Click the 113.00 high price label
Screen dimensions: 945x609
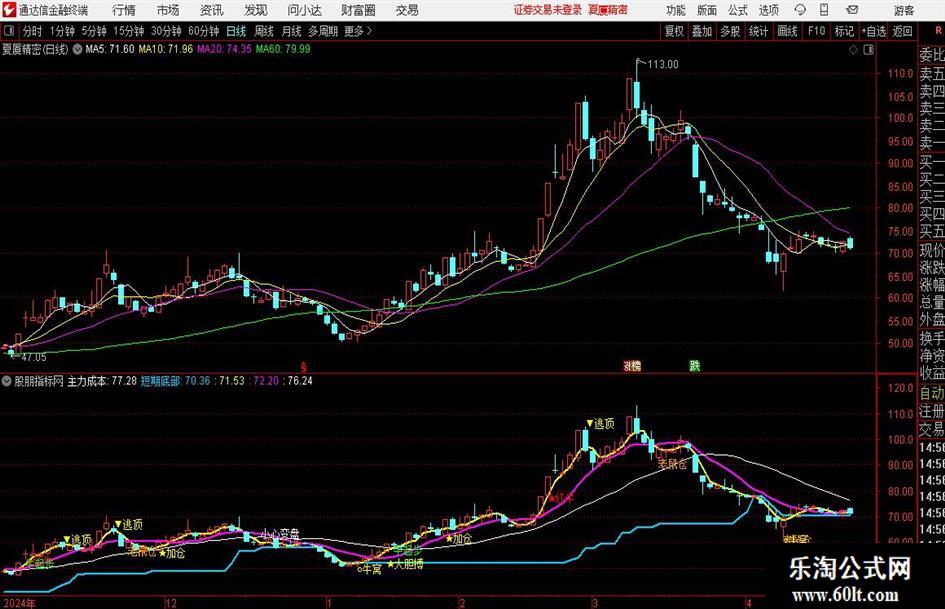click(x=663, y=65)
